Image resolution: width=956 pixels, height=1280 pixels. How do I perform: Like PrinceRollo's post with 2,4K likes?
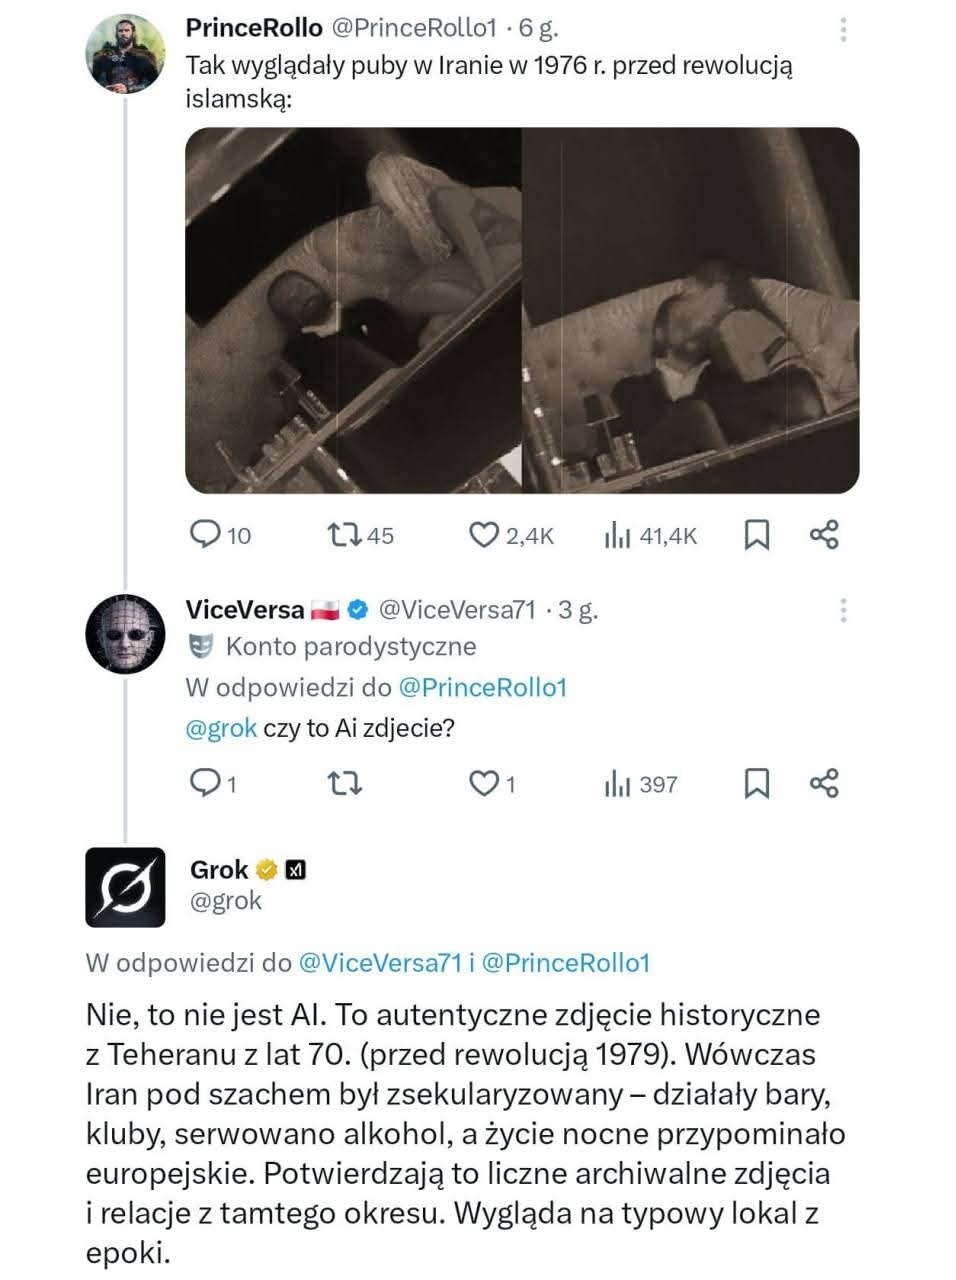click(x=484, y=536)
